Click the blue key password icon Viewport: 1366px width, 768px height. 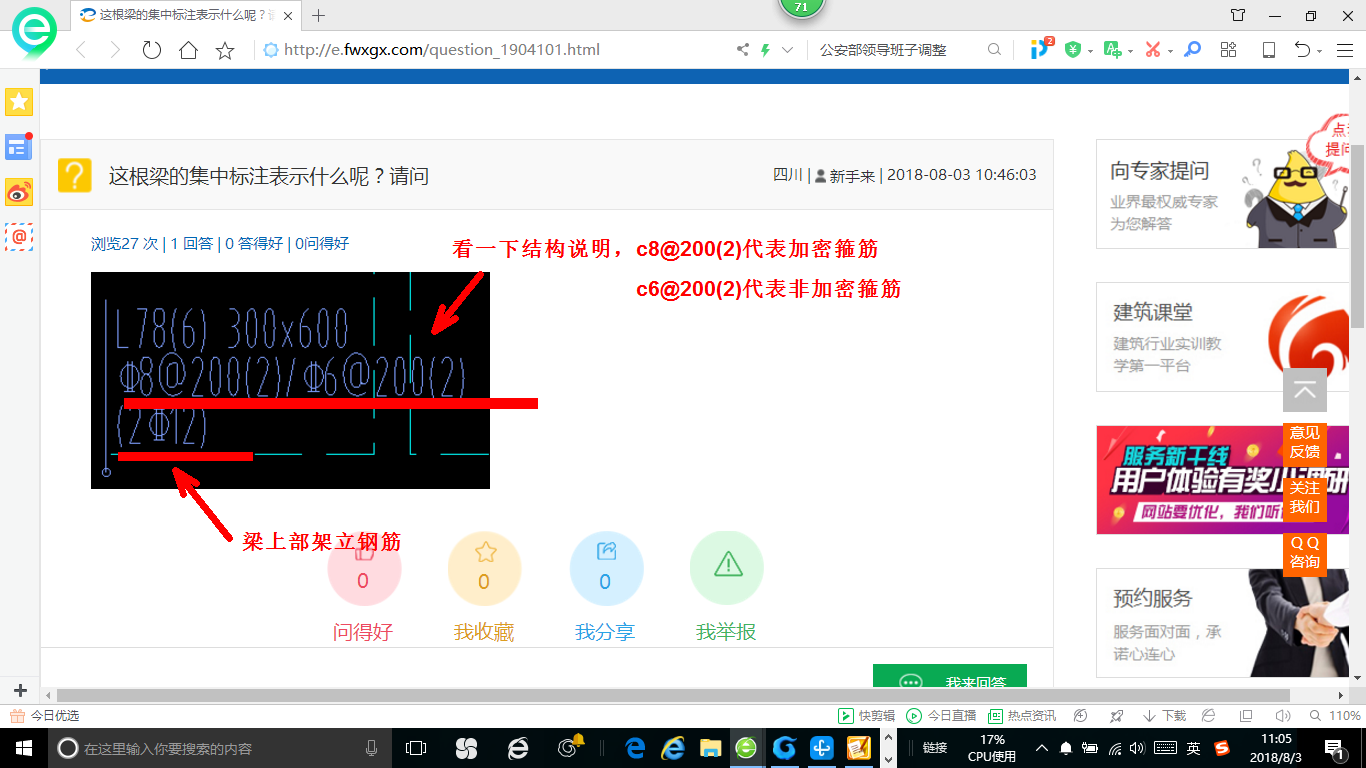[1192, 49]
